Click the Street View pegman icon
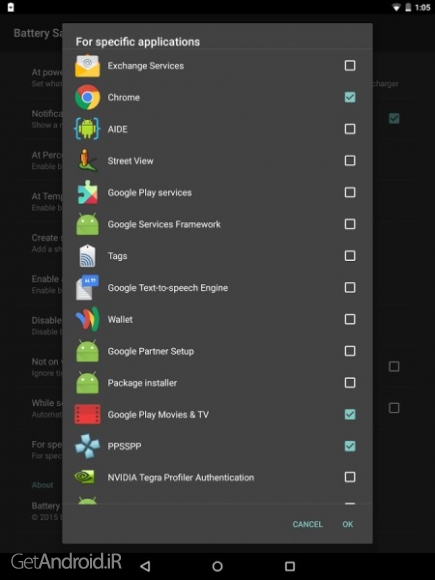This screenshot has height=580, width=435. coord(87,161)
